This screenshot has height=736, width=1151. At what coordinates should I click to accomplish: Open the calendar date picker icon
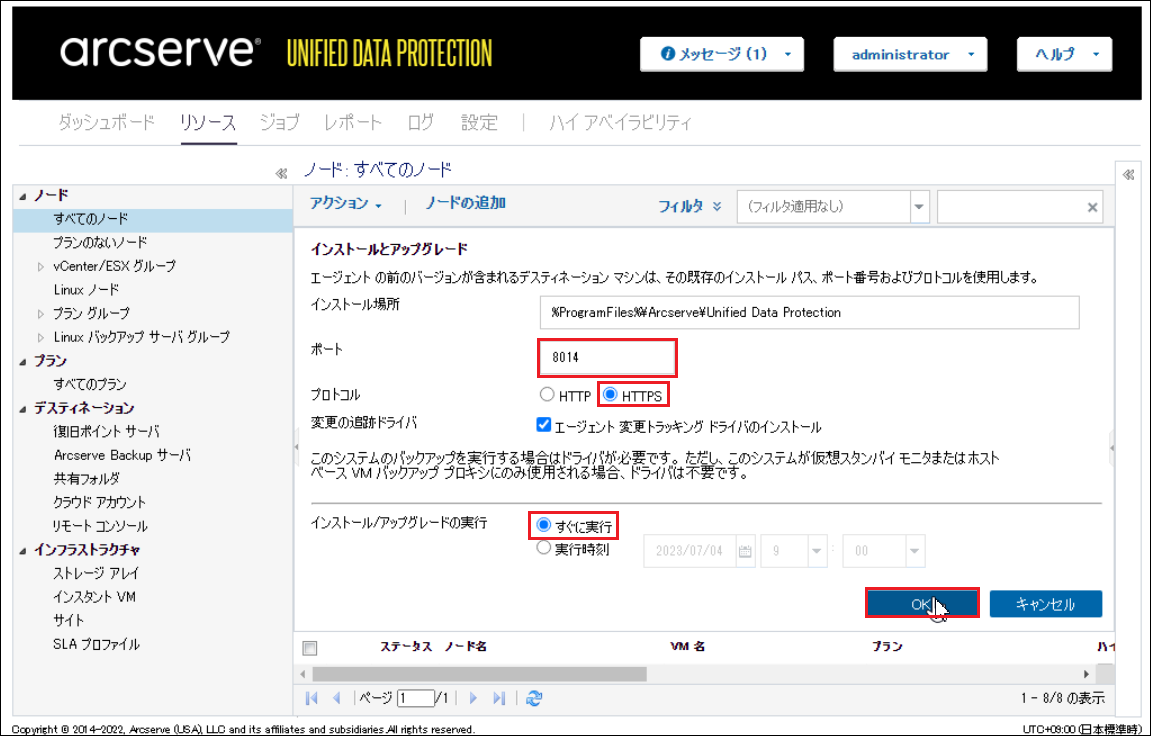click(x=744, y=550)
